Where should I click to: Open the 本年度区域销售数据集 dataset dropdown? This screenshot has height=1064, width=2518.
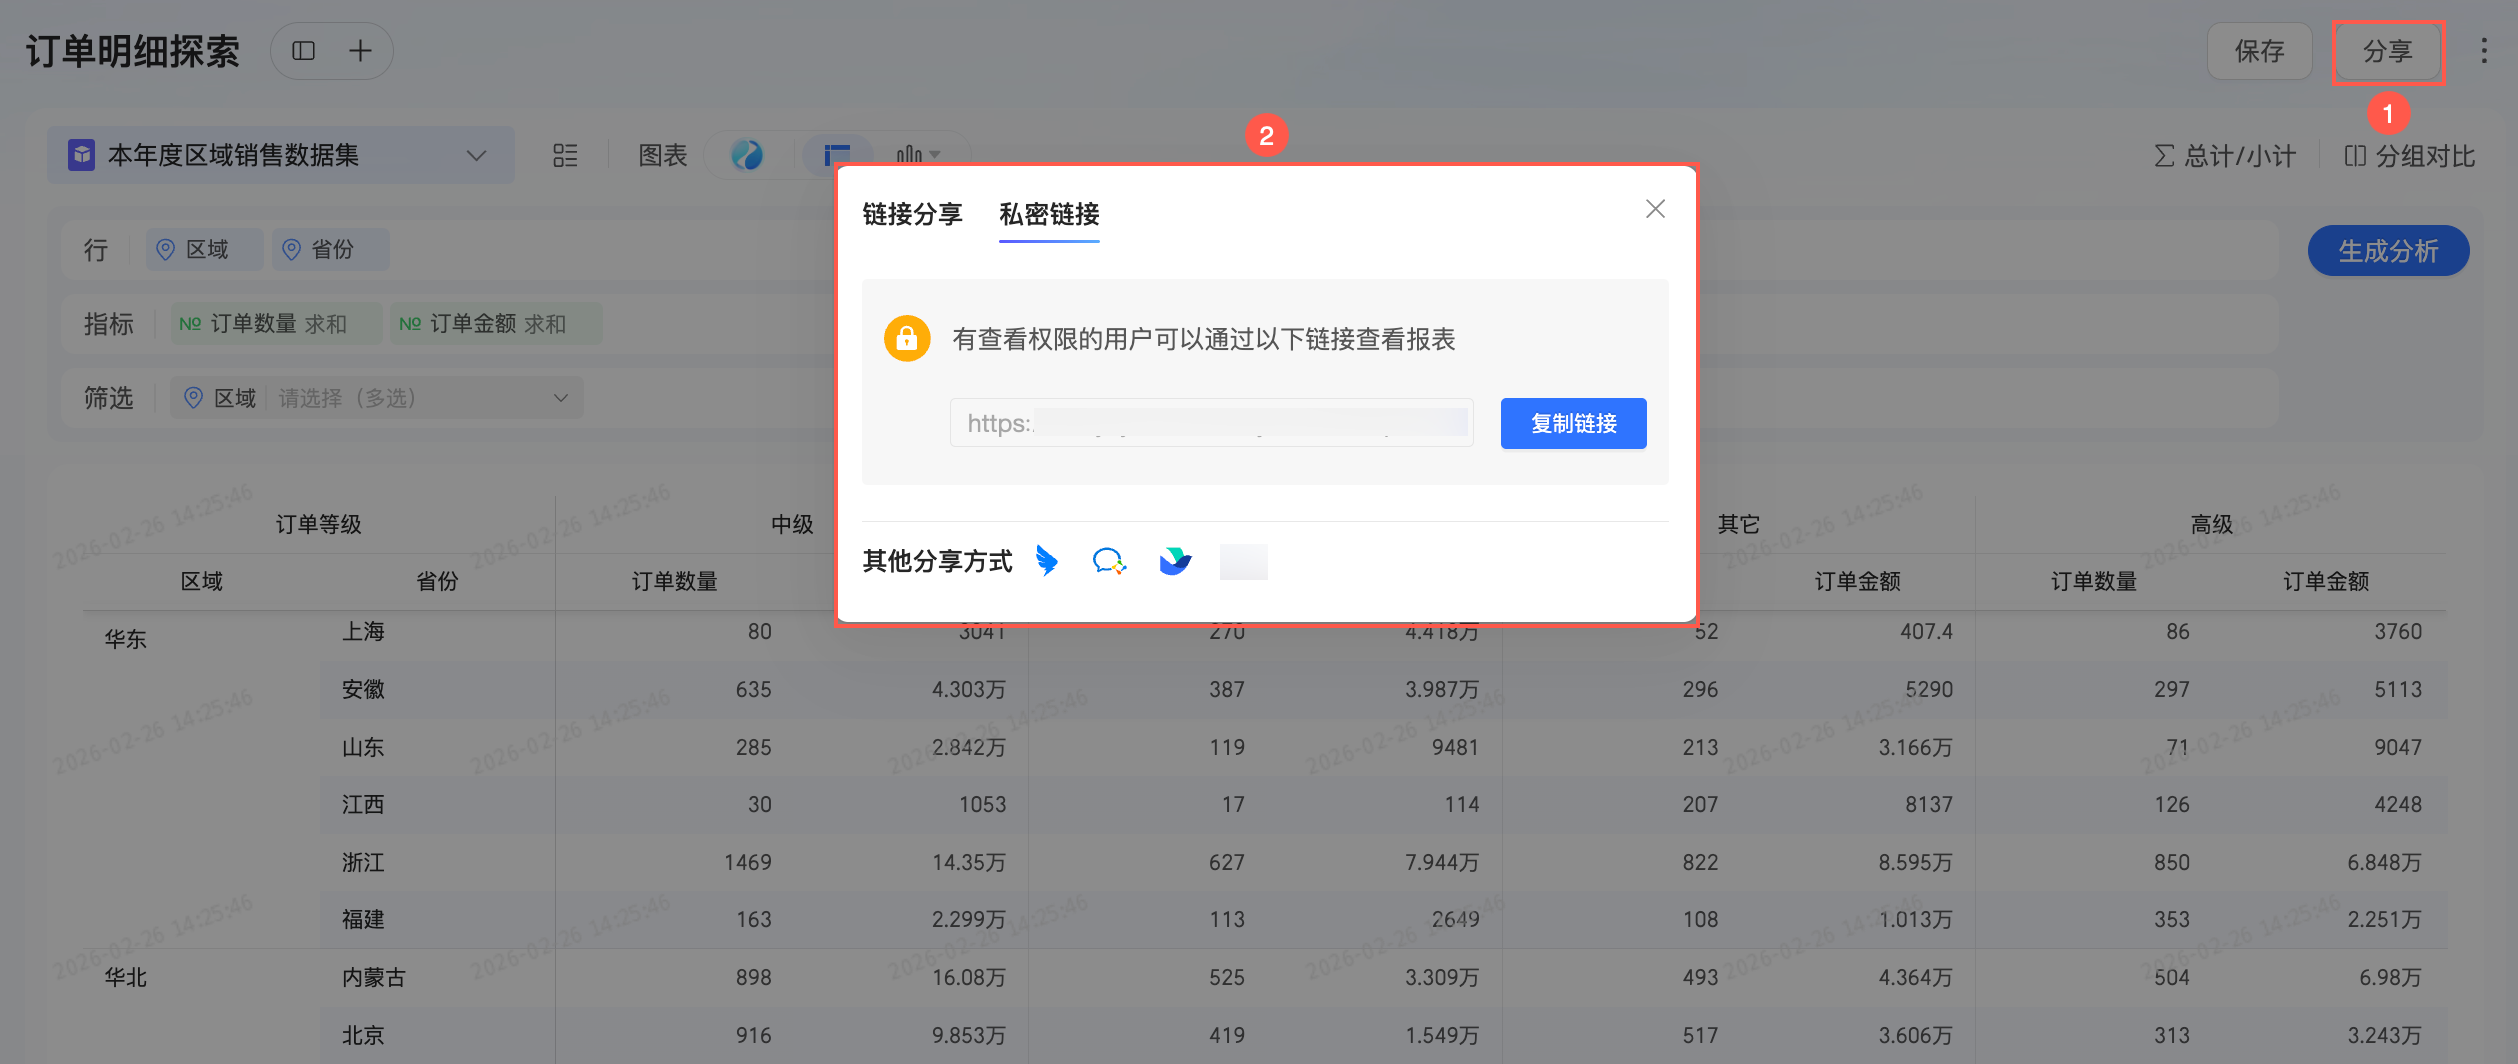point(281,155)
